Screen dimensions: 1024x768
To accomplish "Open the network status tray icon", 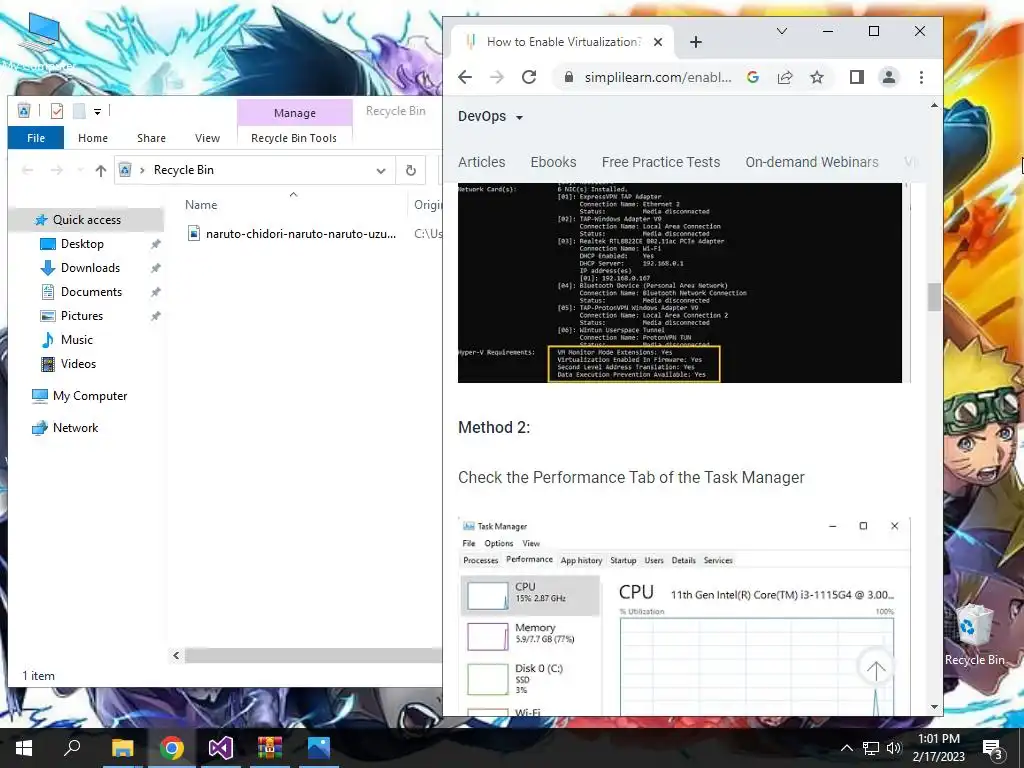I will click(871, 748).
